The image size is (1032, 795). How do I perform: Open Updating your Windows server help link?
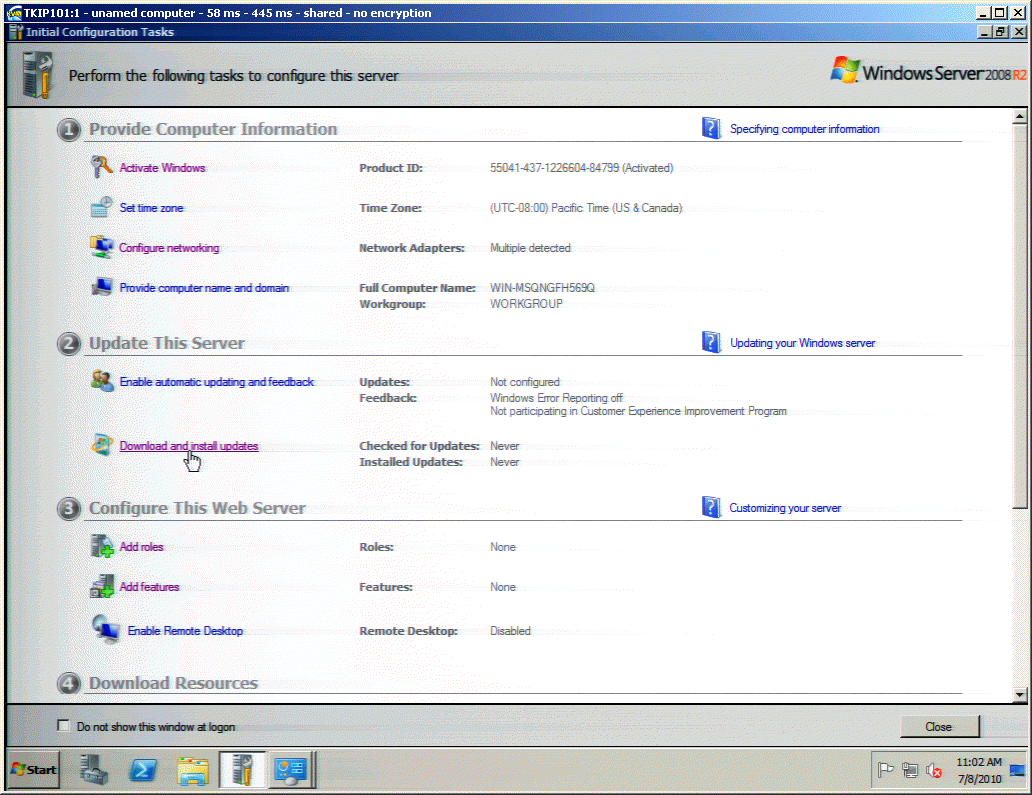tap(802, 343)
